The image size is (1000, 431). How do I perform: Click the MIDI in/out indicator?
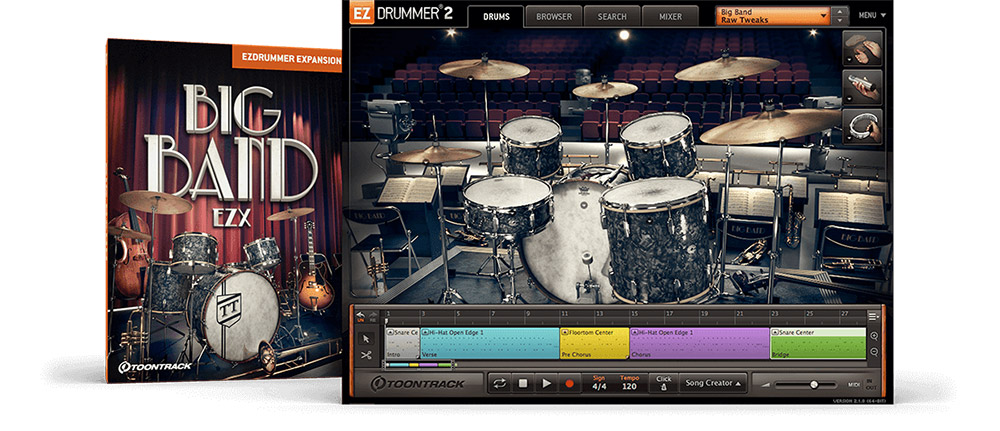click(x=860, y=384)
